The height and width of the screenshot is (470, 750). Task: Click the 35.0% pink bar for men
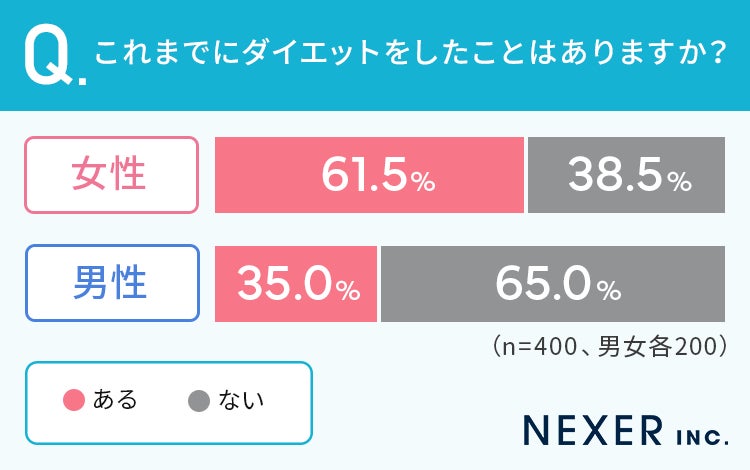tap(296, 284)
